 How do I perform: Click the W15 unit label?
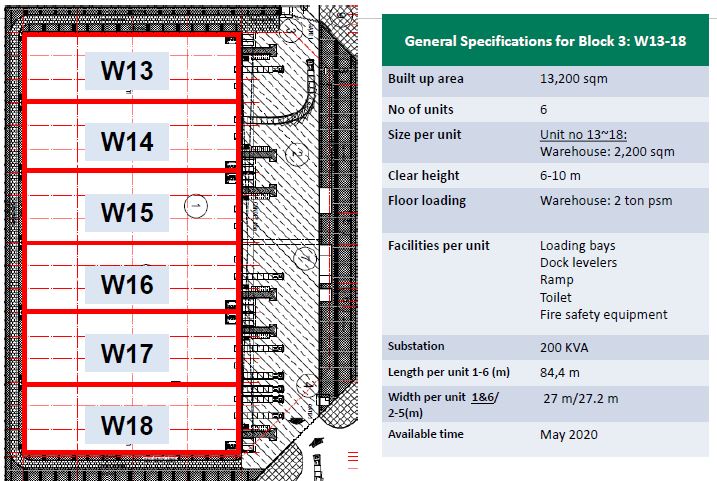(x=128, y=213)
